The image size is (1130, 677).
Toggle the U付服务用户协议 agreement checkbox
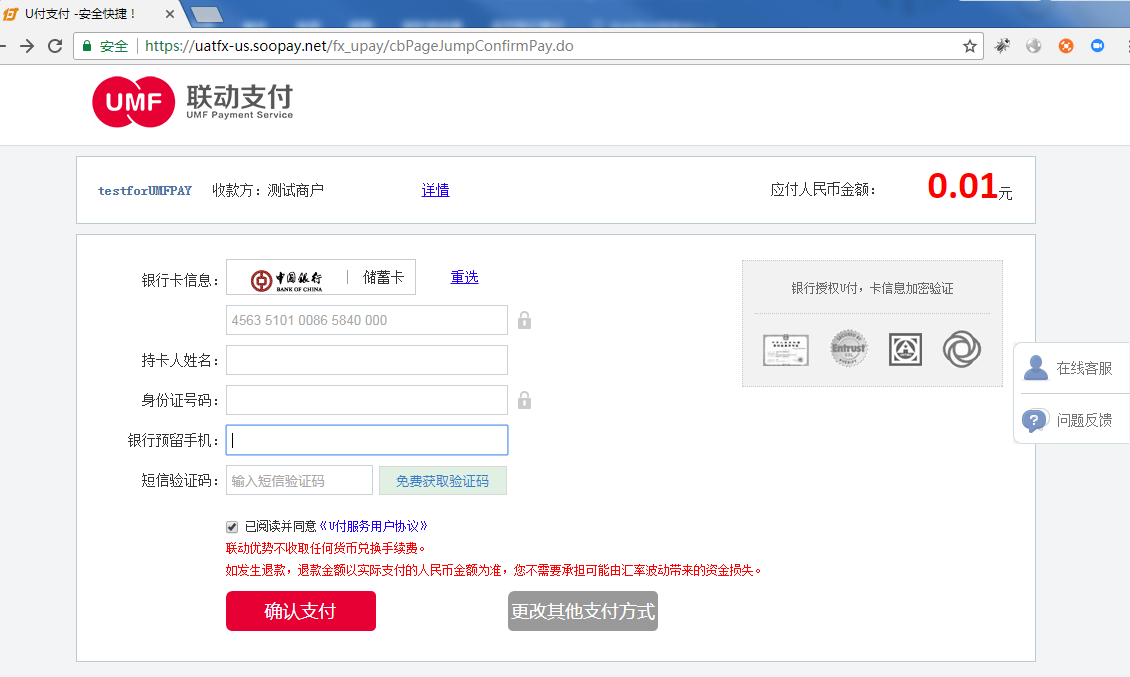coord(230,525)
